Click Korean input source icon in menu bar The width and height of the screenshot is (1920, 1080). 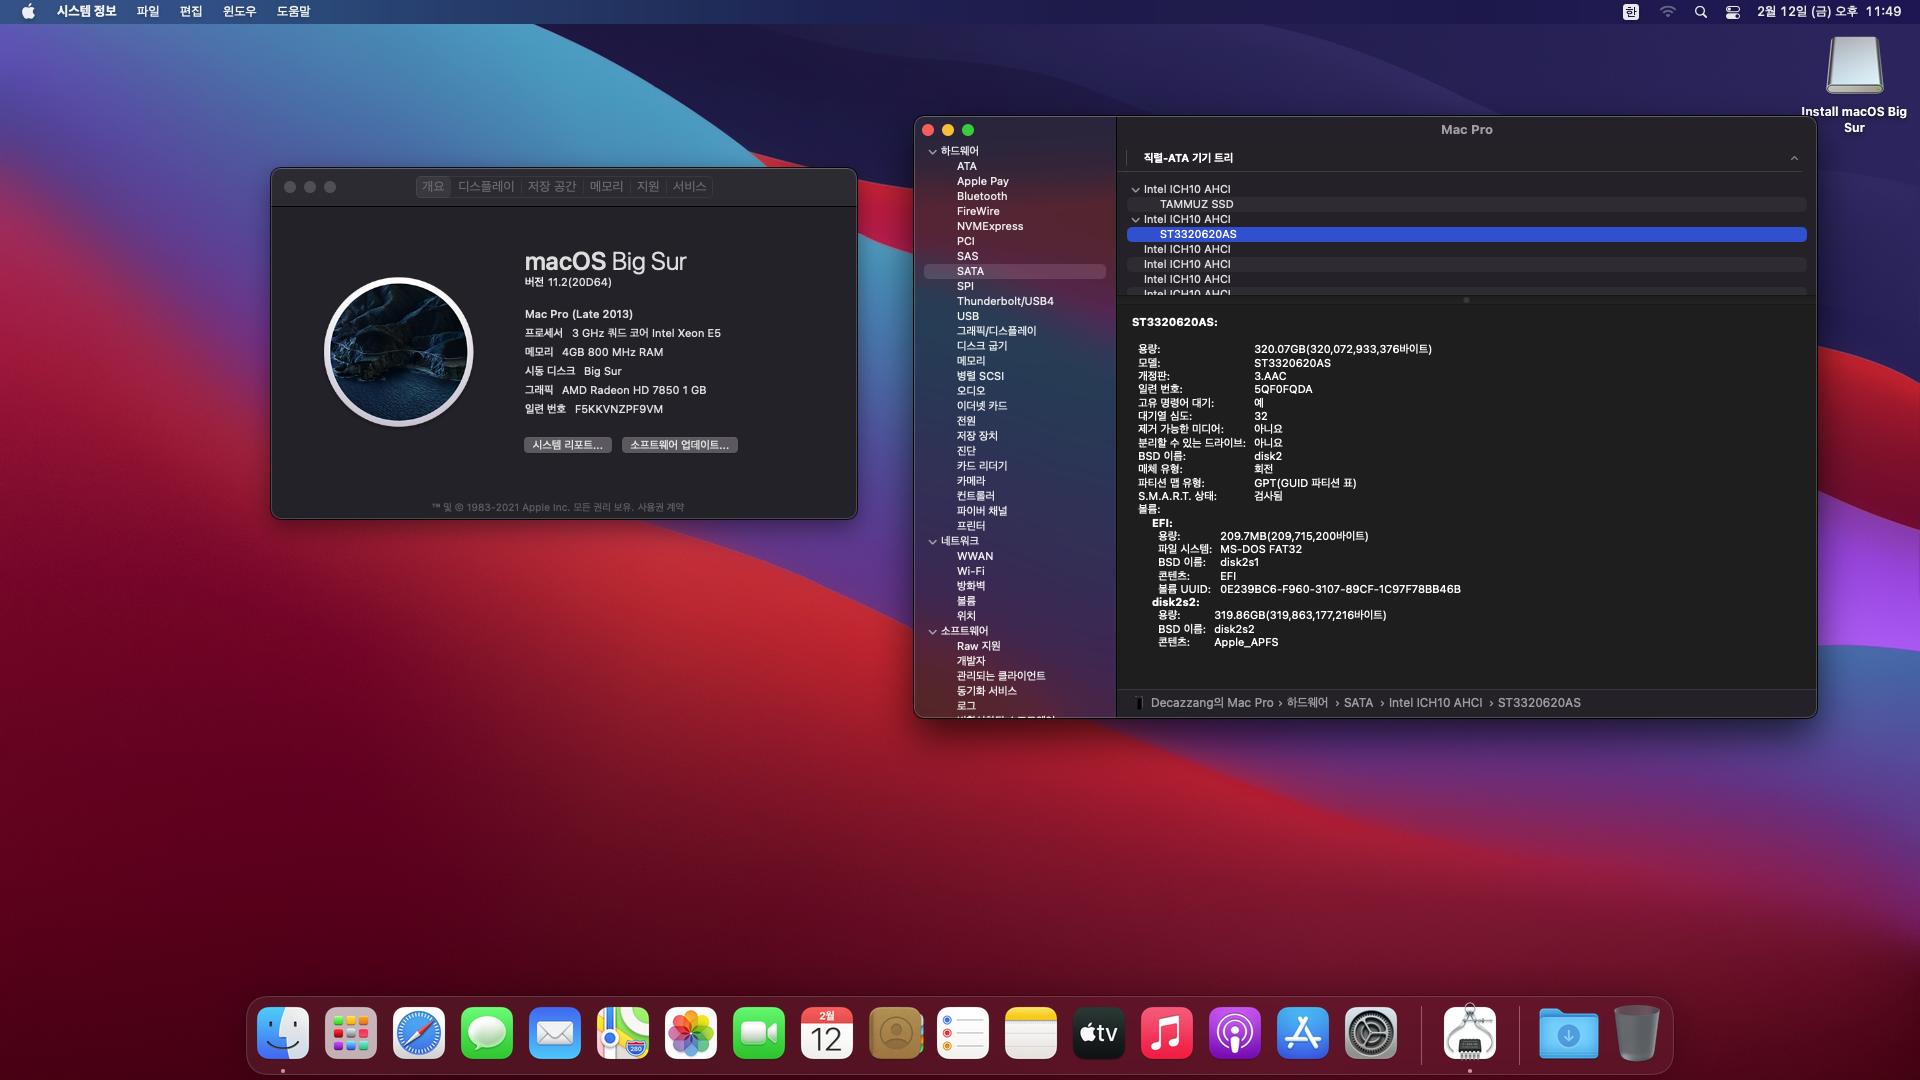(x=1631, y=12)
